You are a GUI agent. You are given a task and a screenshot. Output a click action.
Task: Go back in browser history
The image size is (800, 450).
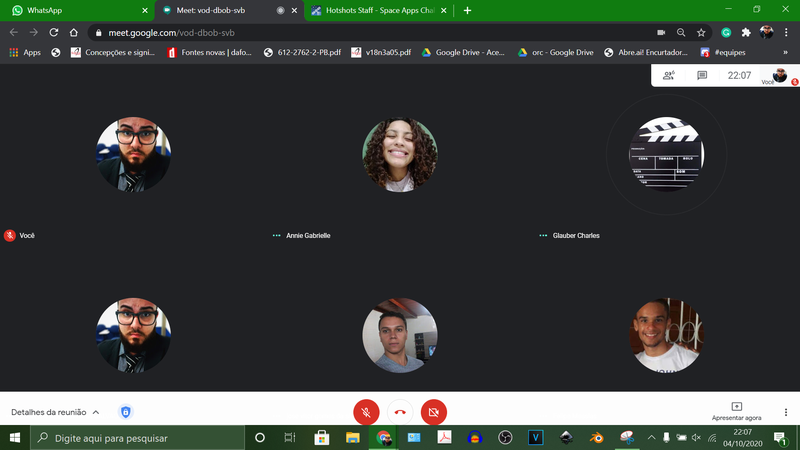pos(14,32)
